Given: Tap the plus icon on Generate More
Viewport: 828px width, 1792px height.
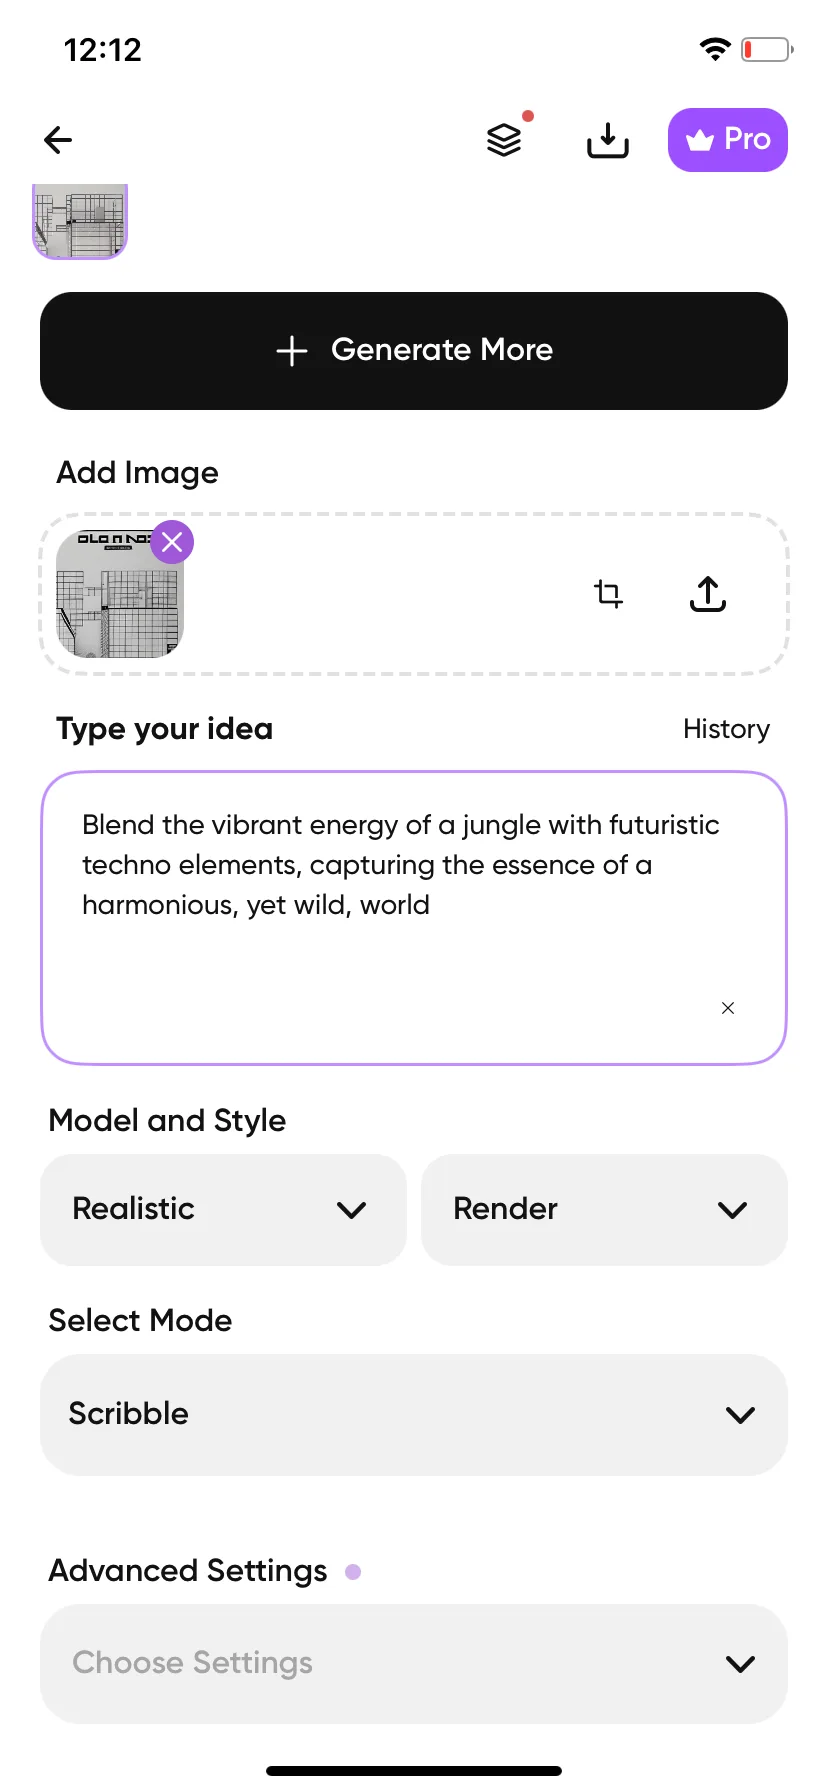Looking at the screenshot, I should (x=292, y=351).
